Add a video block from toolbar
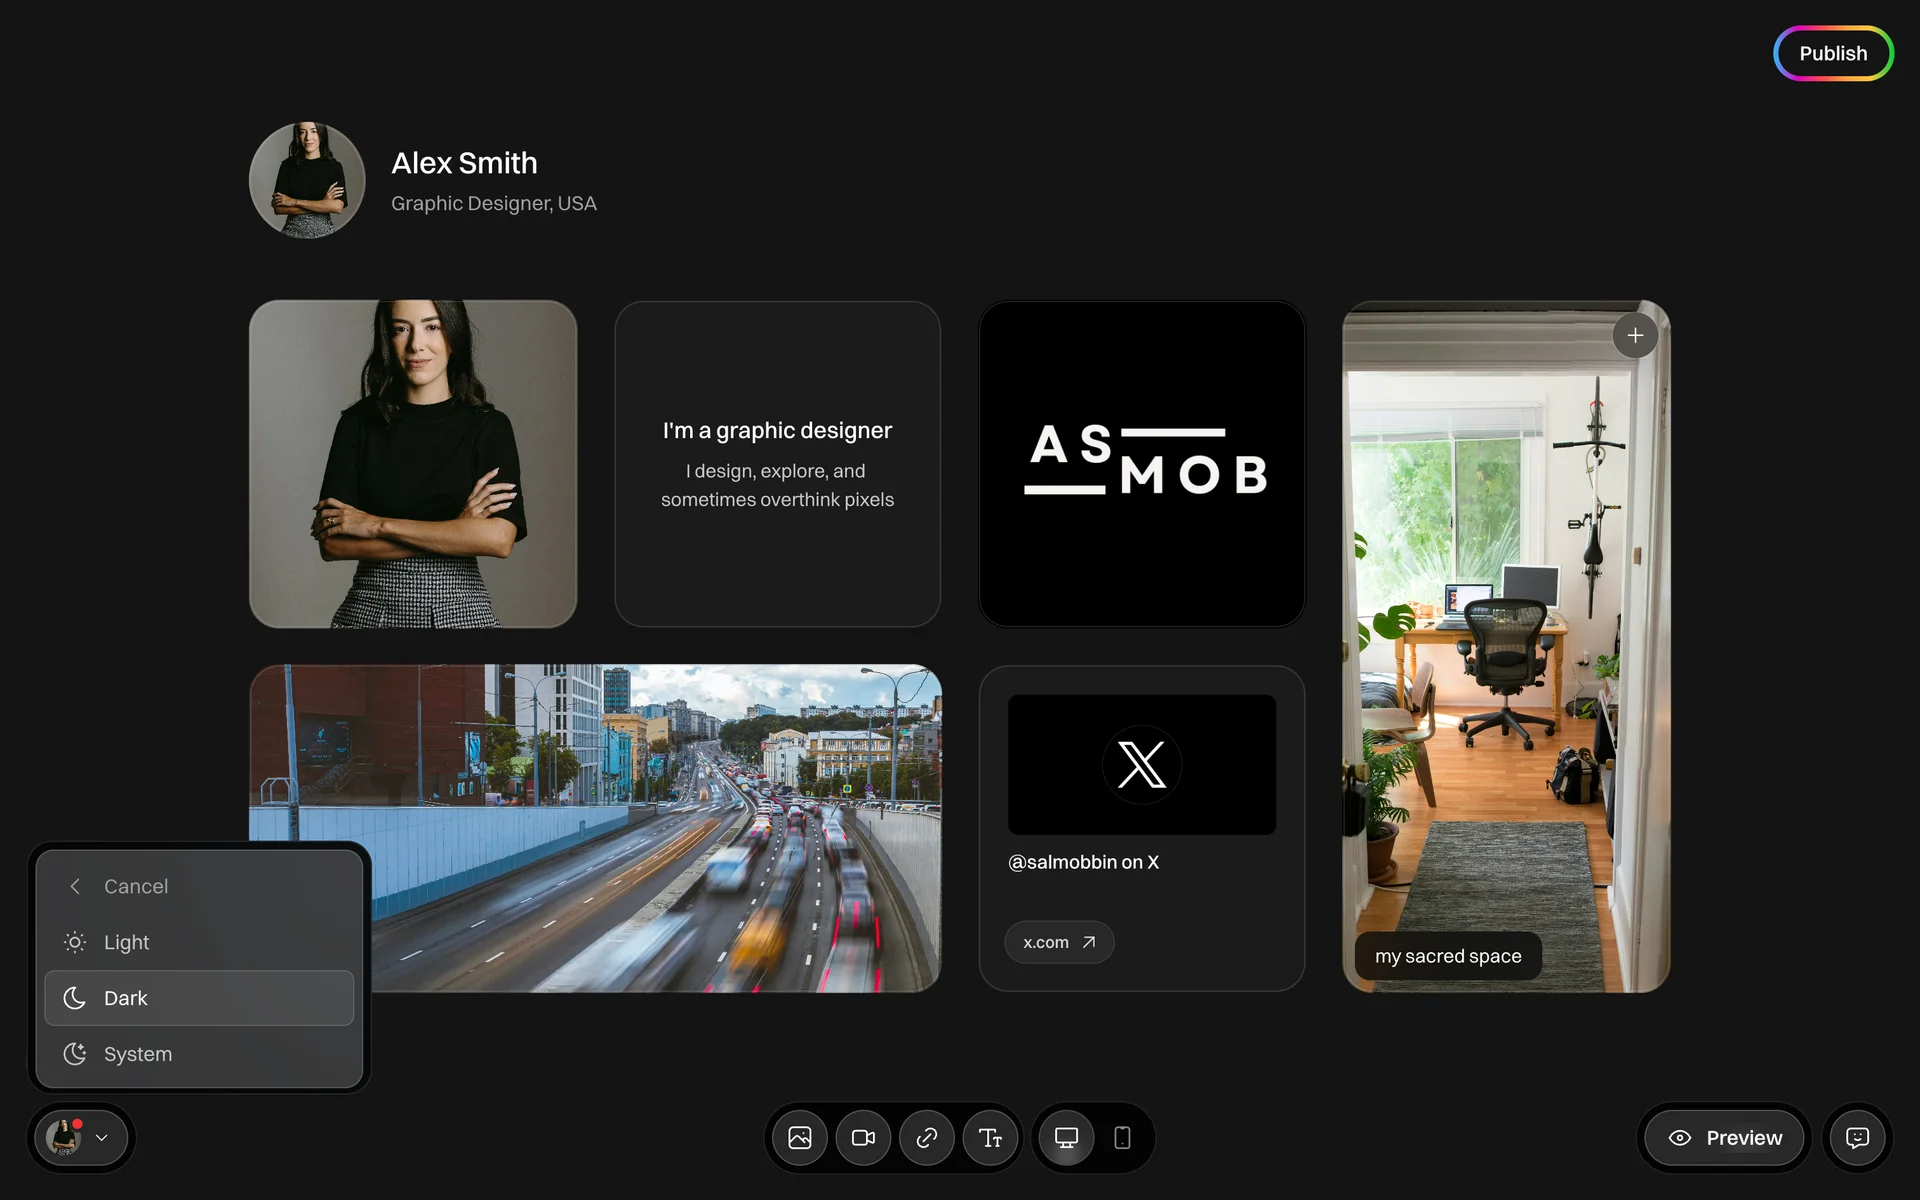This screenshot has width=1920, height=1200. pos(863,1138)
